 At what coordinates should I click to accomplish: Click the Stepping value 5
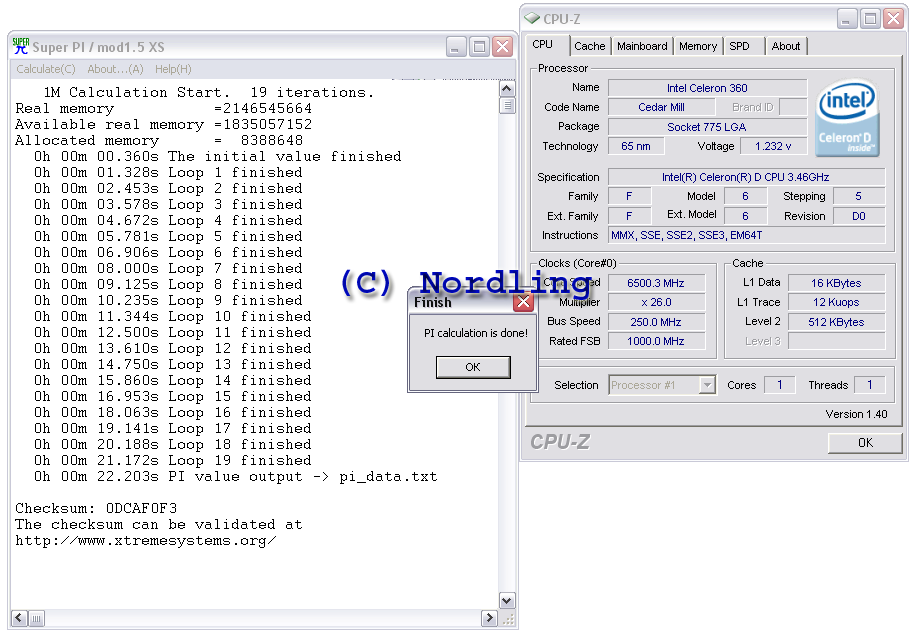pyautogui.click(x=858, y=196)
